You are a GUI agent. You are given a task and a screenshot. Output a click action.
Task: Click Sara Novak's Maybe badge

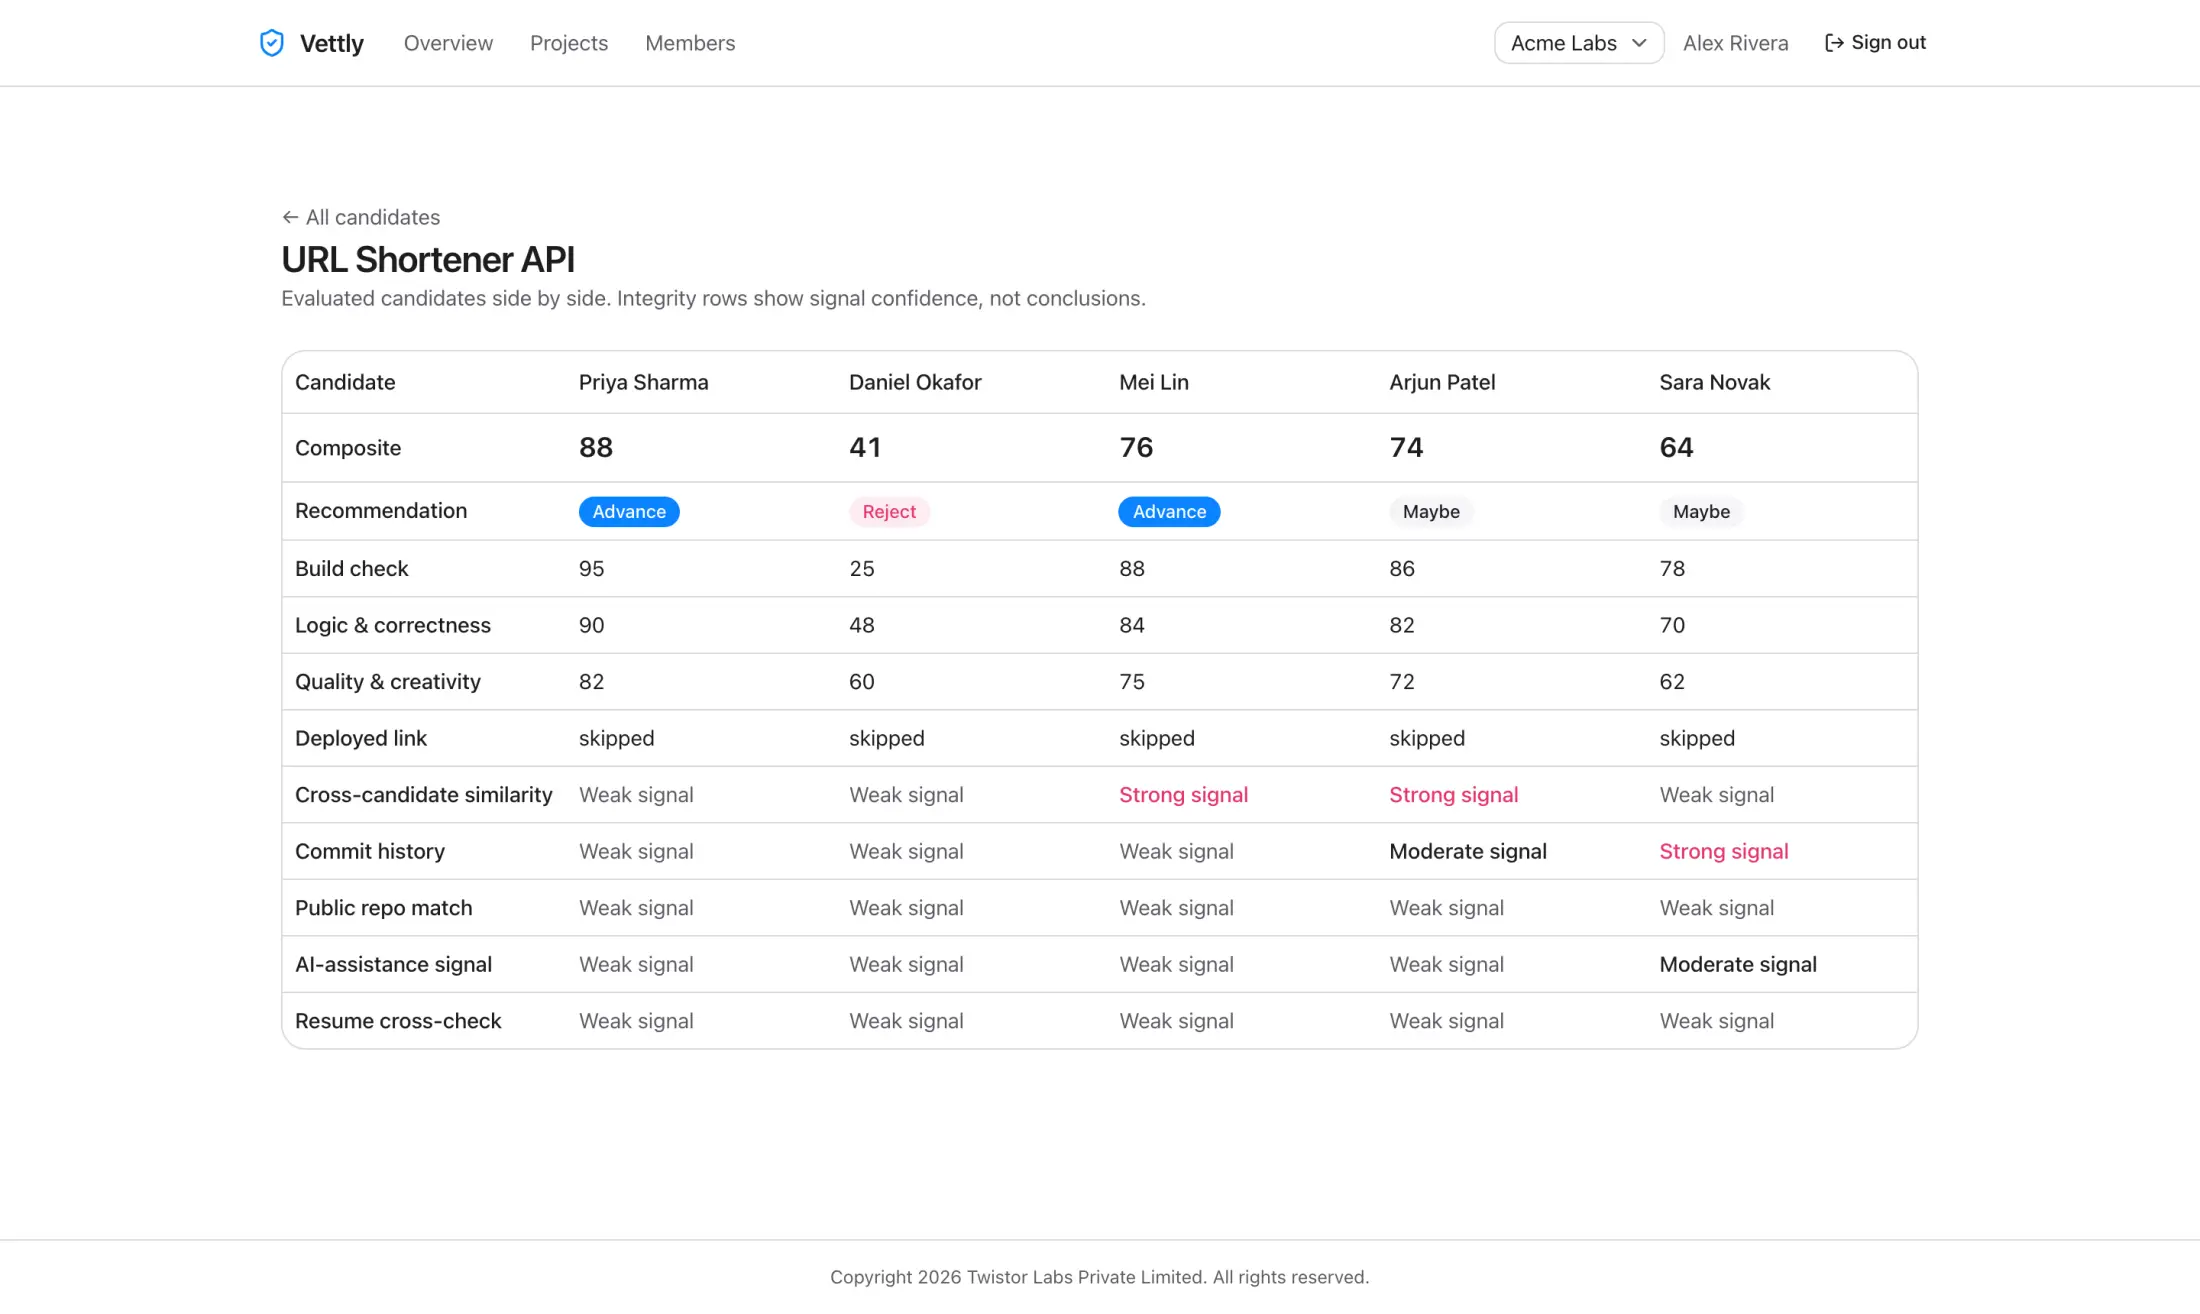click(1701, 511)
